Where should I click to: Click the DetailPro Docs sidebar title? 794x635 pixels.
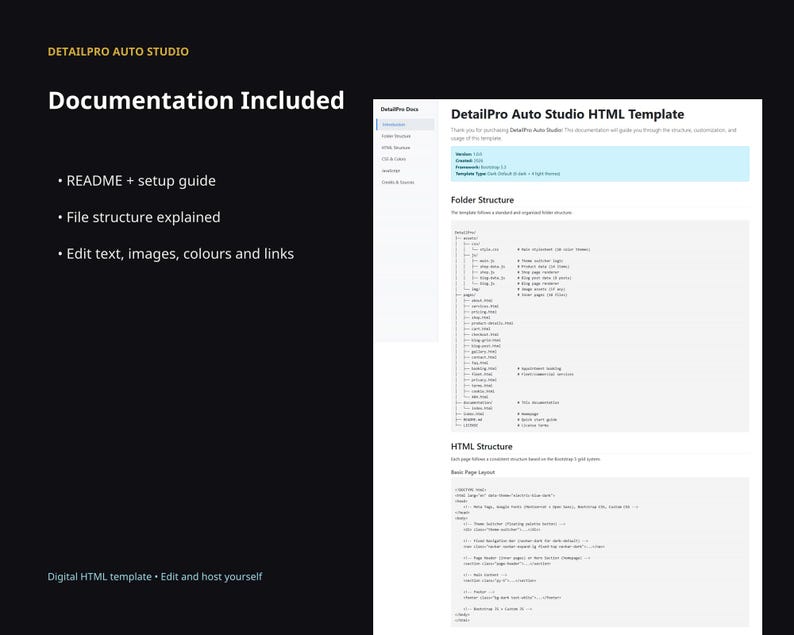(x=400, y=109)
